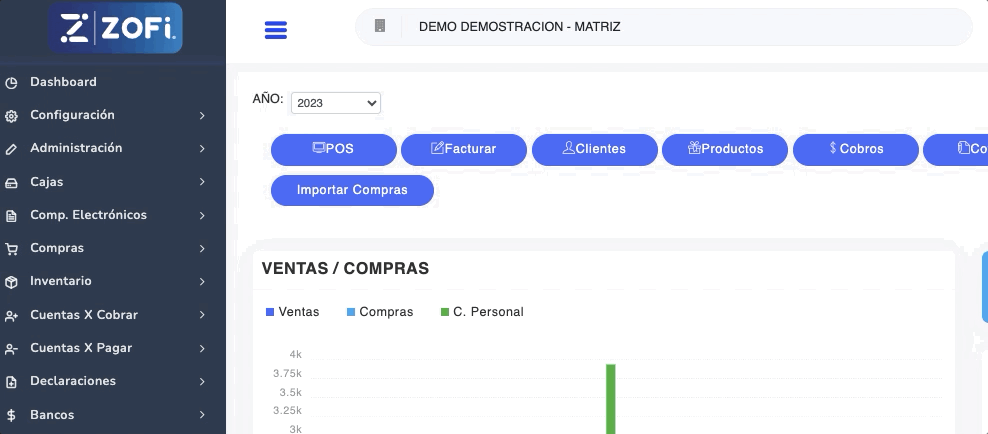Toggle C. Personal series in legend
This screenshot has height=434, width=988.
(482, 312)
